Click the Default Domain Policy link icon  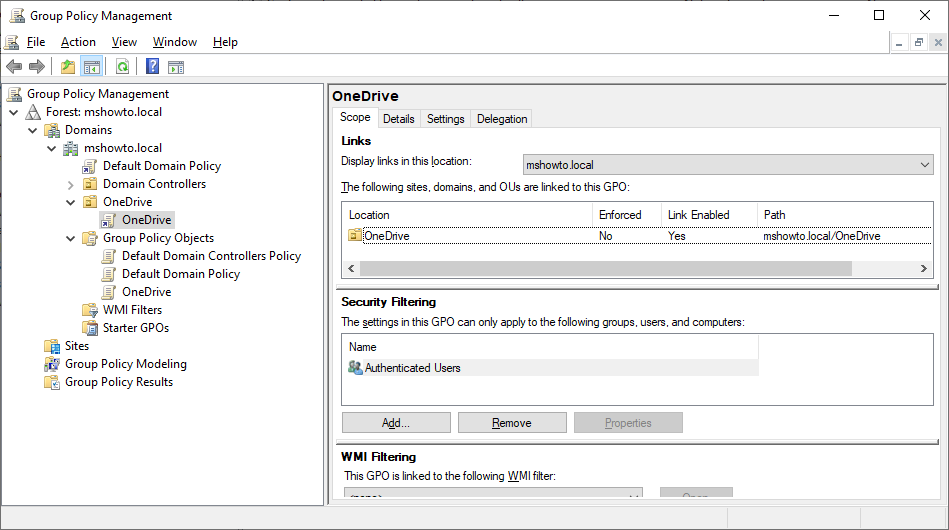click(x=90, y=166)
